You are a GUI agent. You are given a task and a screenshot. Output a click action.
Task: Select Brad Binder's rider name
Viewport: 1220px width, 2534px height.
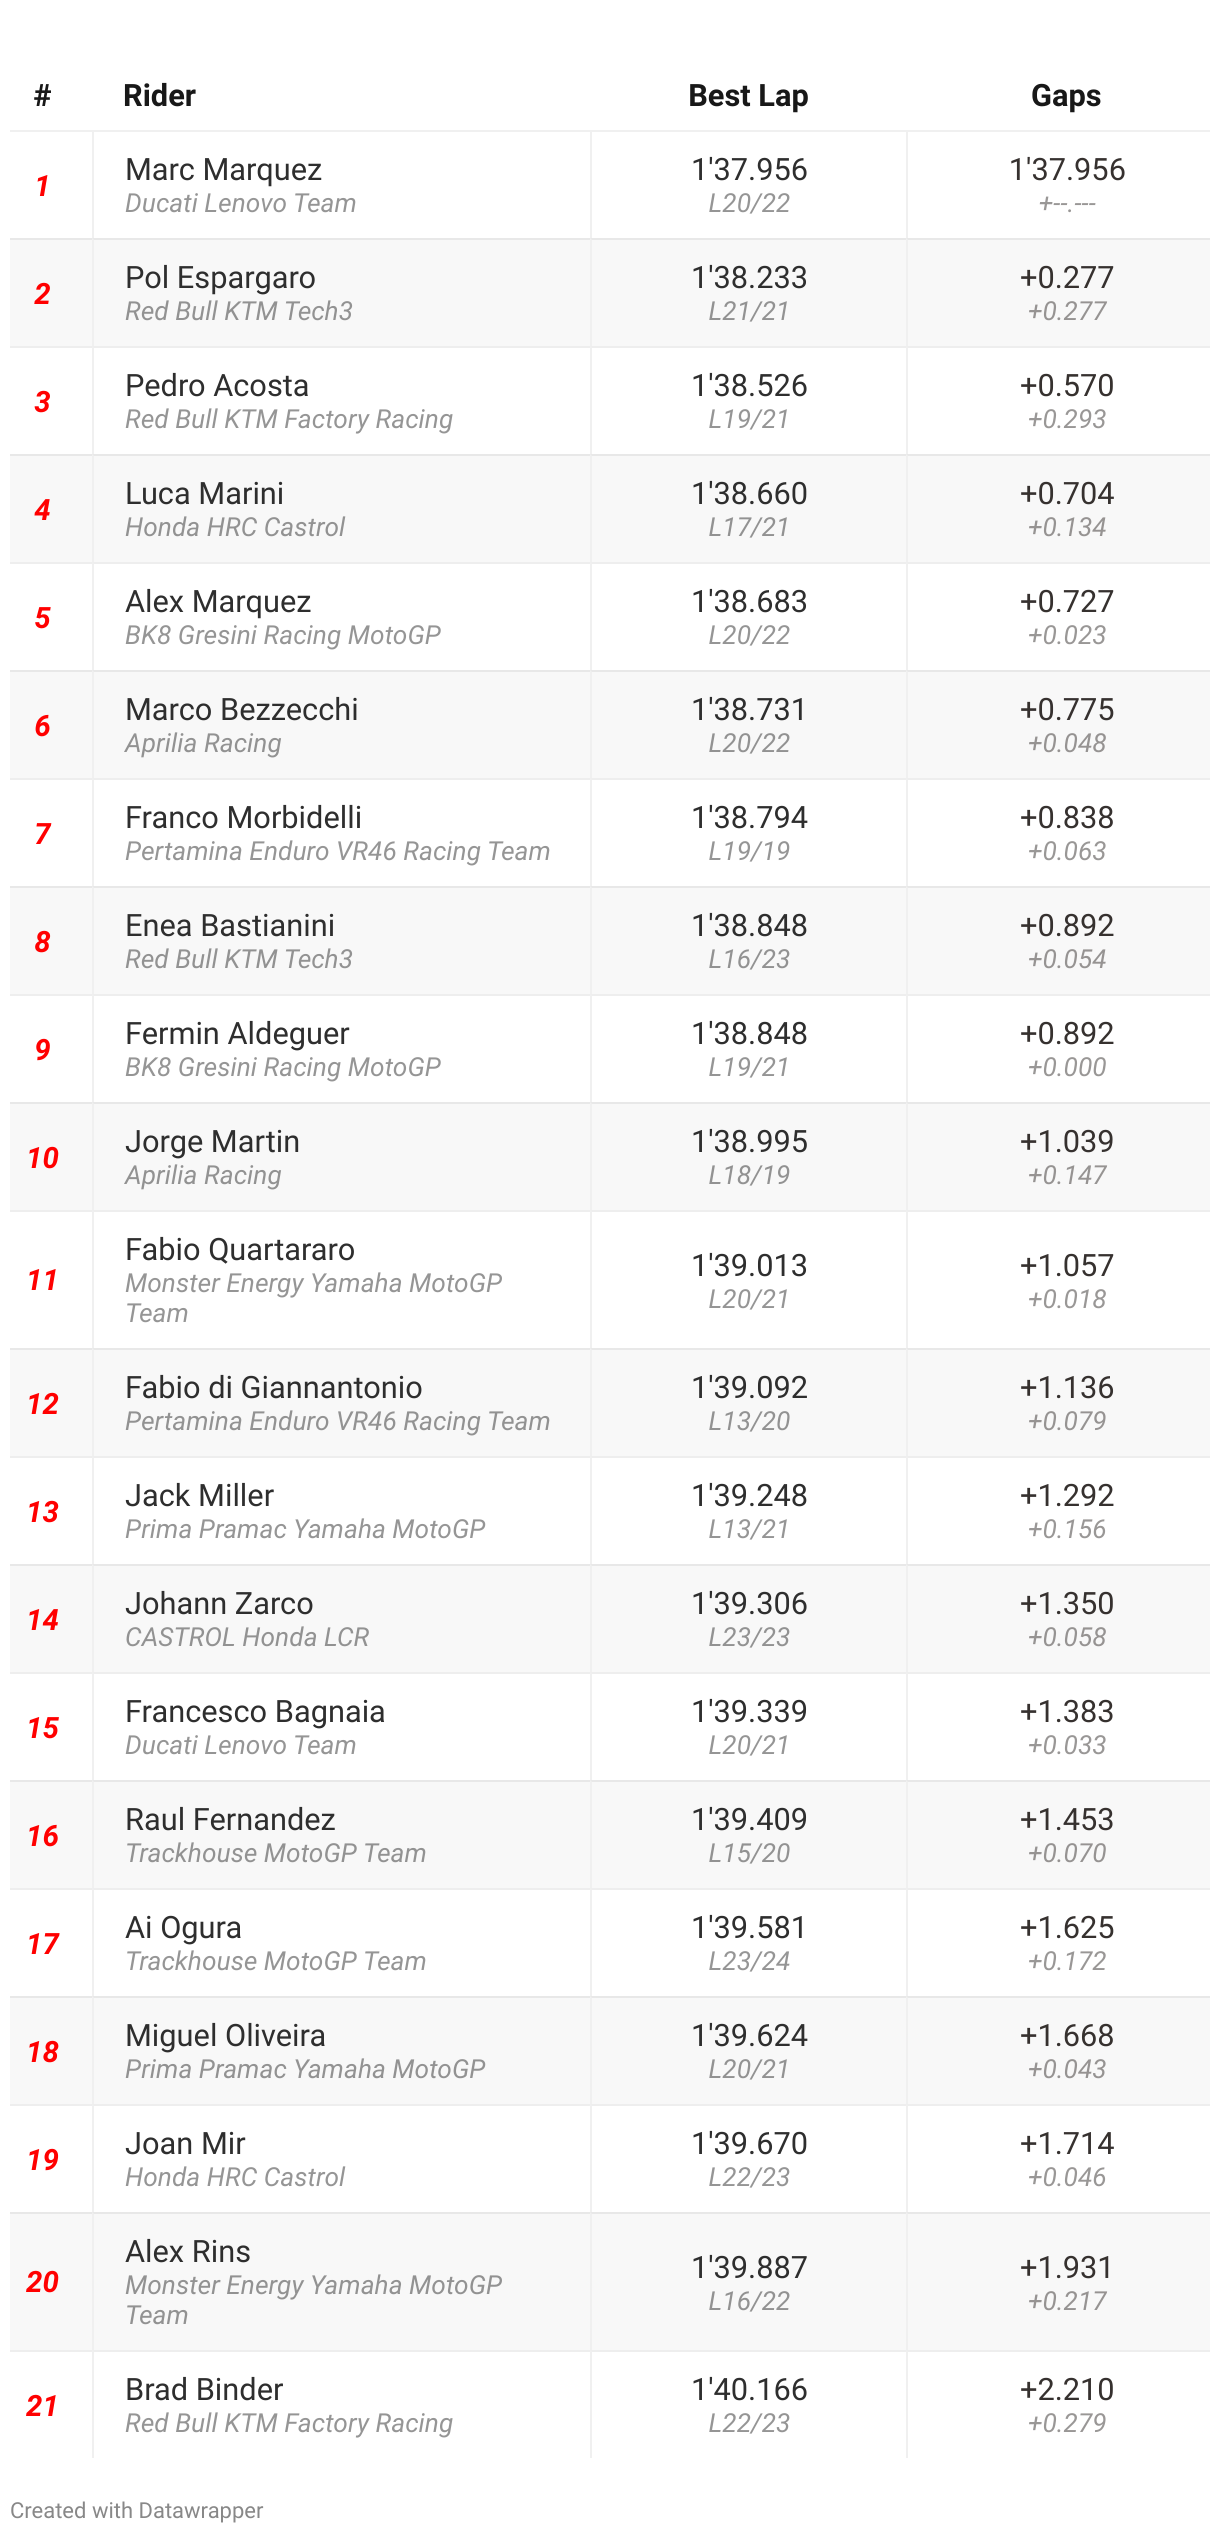tap(204, 2390)
